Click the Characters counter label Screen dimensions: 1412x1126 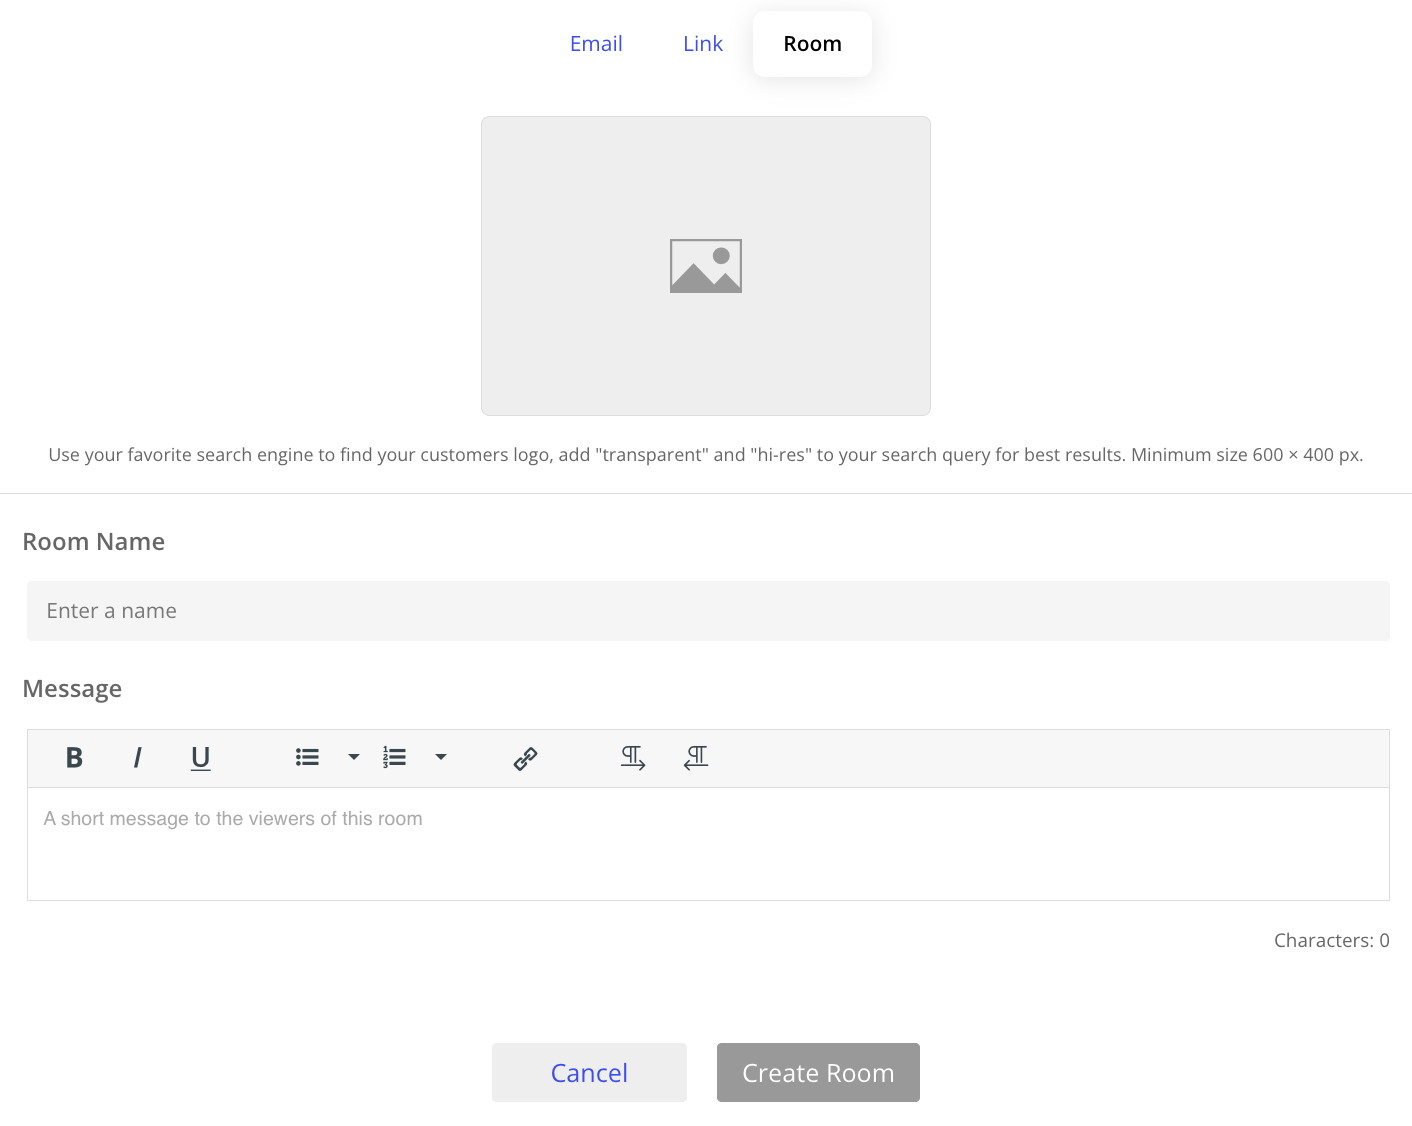click(x=1331, y=940)
